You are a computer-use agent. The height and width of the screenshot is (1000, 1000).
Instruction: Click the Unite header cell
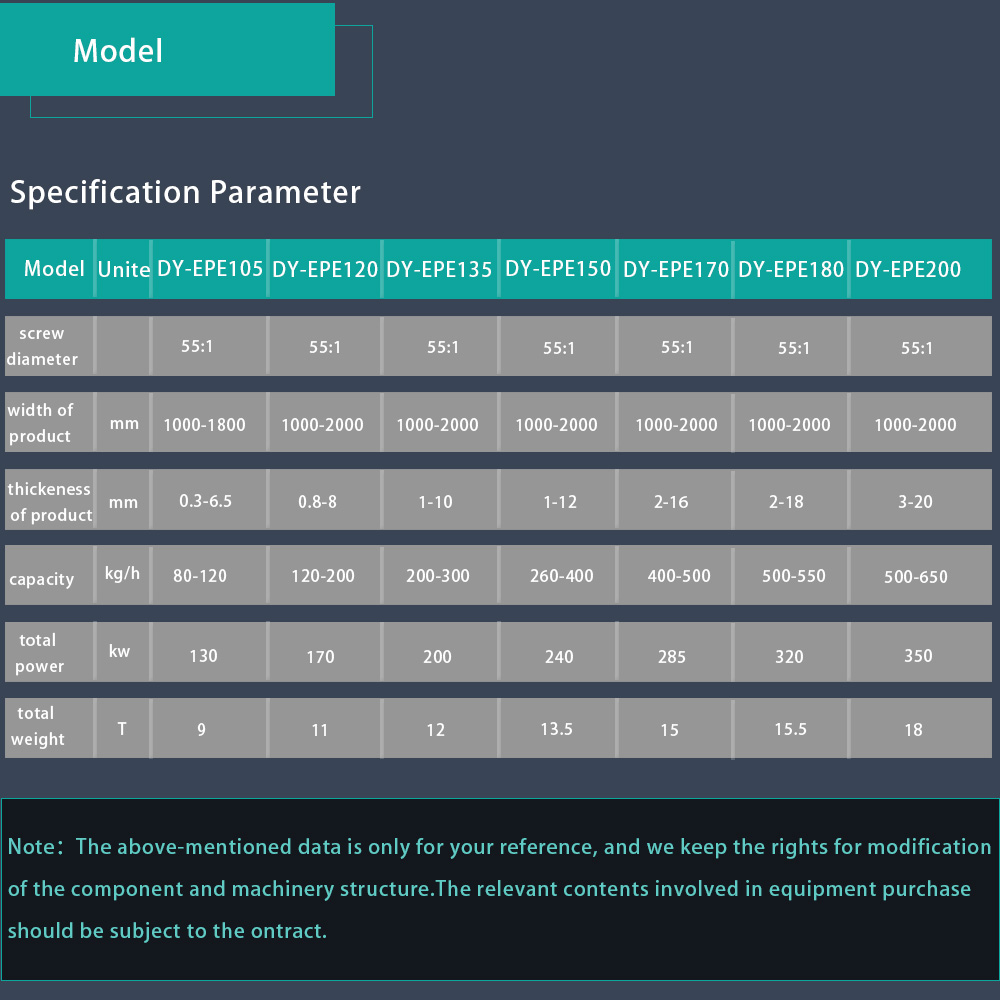(x=123, y=268)
